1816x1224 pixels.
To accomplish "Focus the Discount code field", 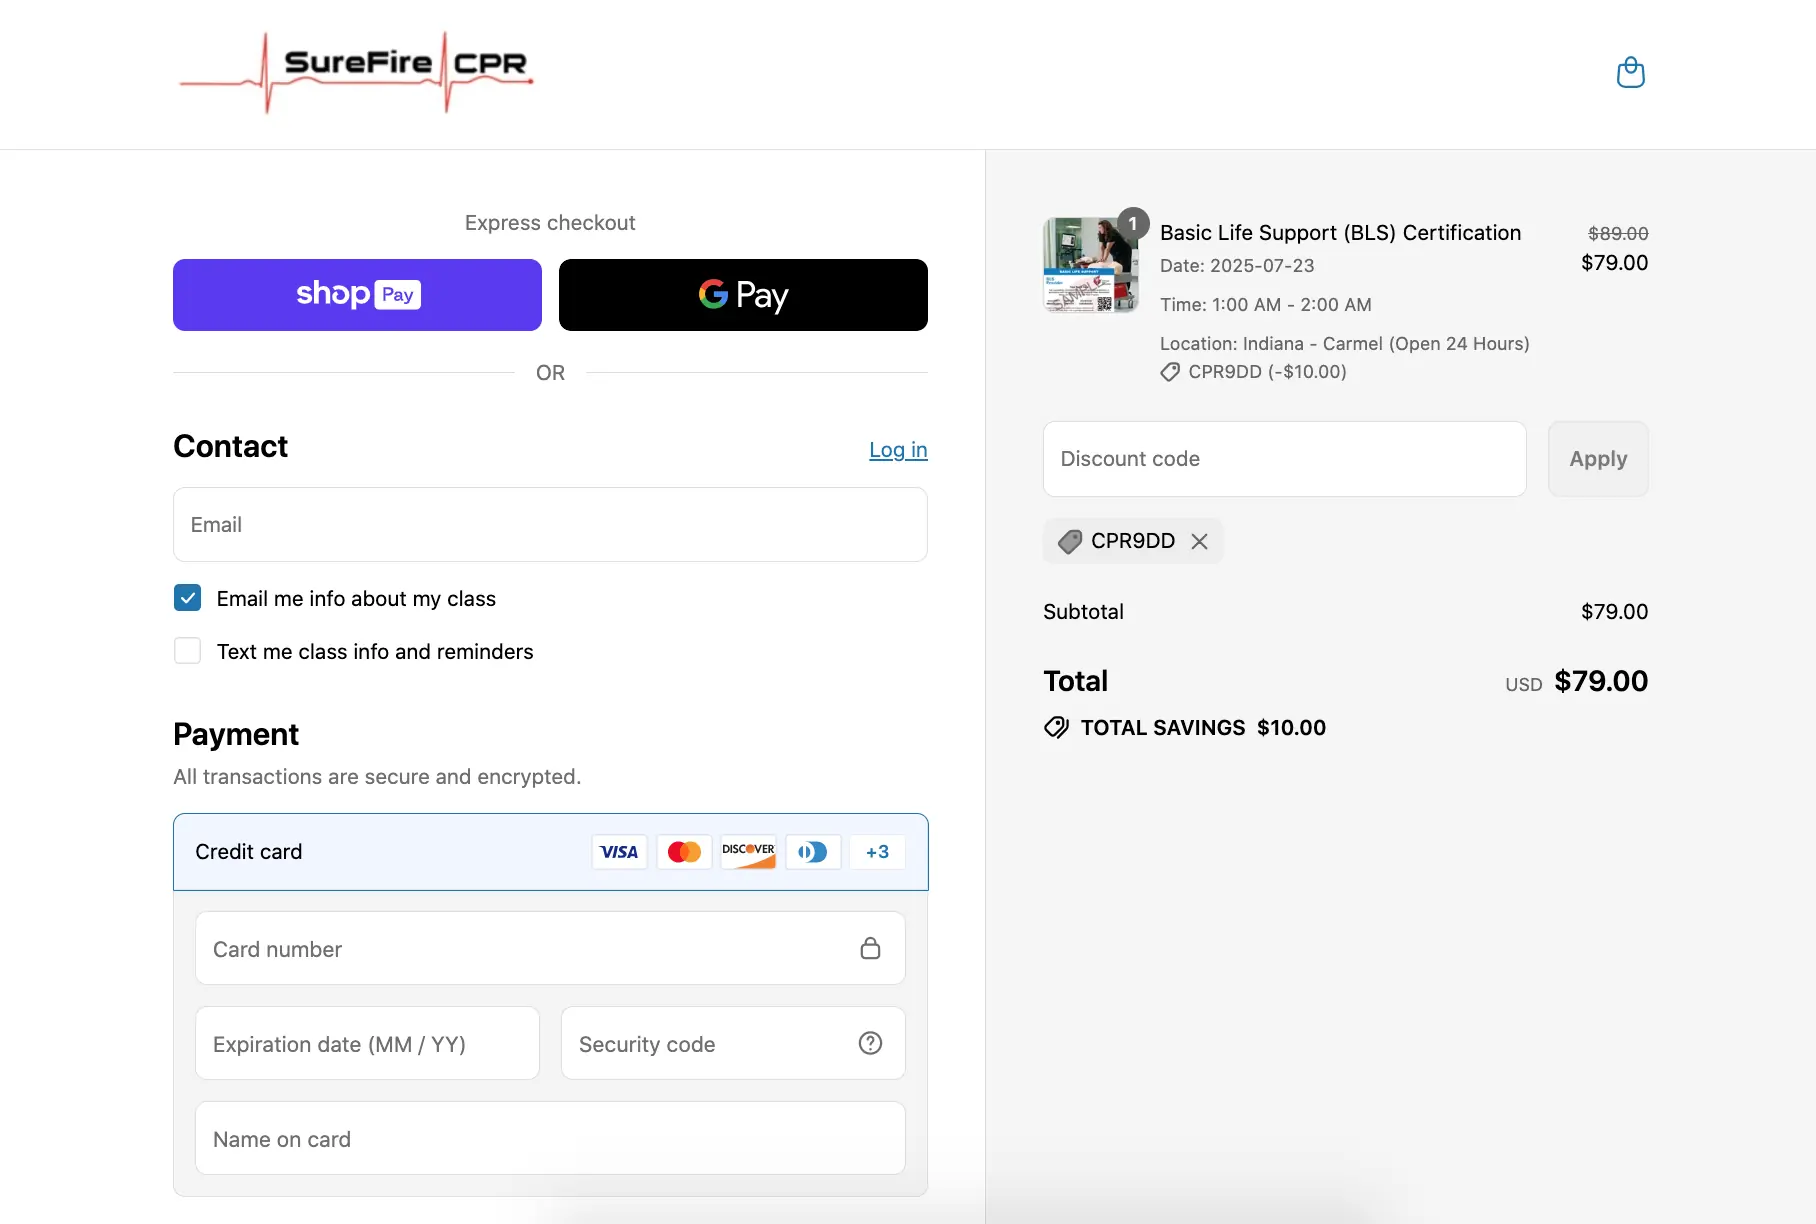I will pyautogui.click(x=1284, y=459).
